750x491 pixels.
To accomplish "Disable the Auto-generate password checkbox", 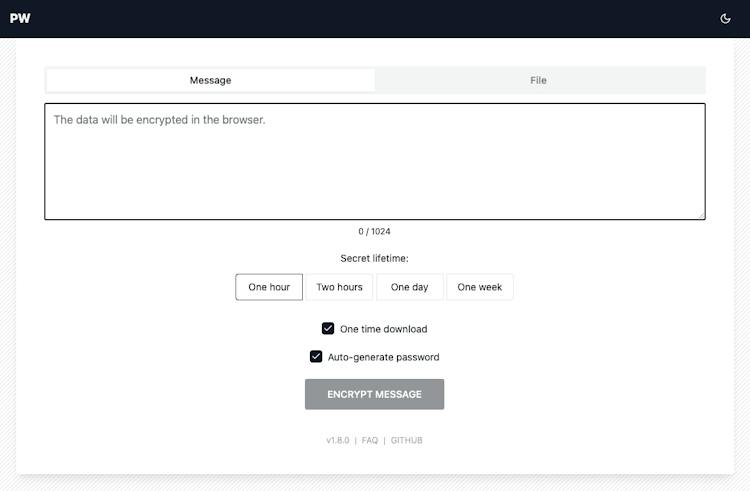I will (316, 357).
